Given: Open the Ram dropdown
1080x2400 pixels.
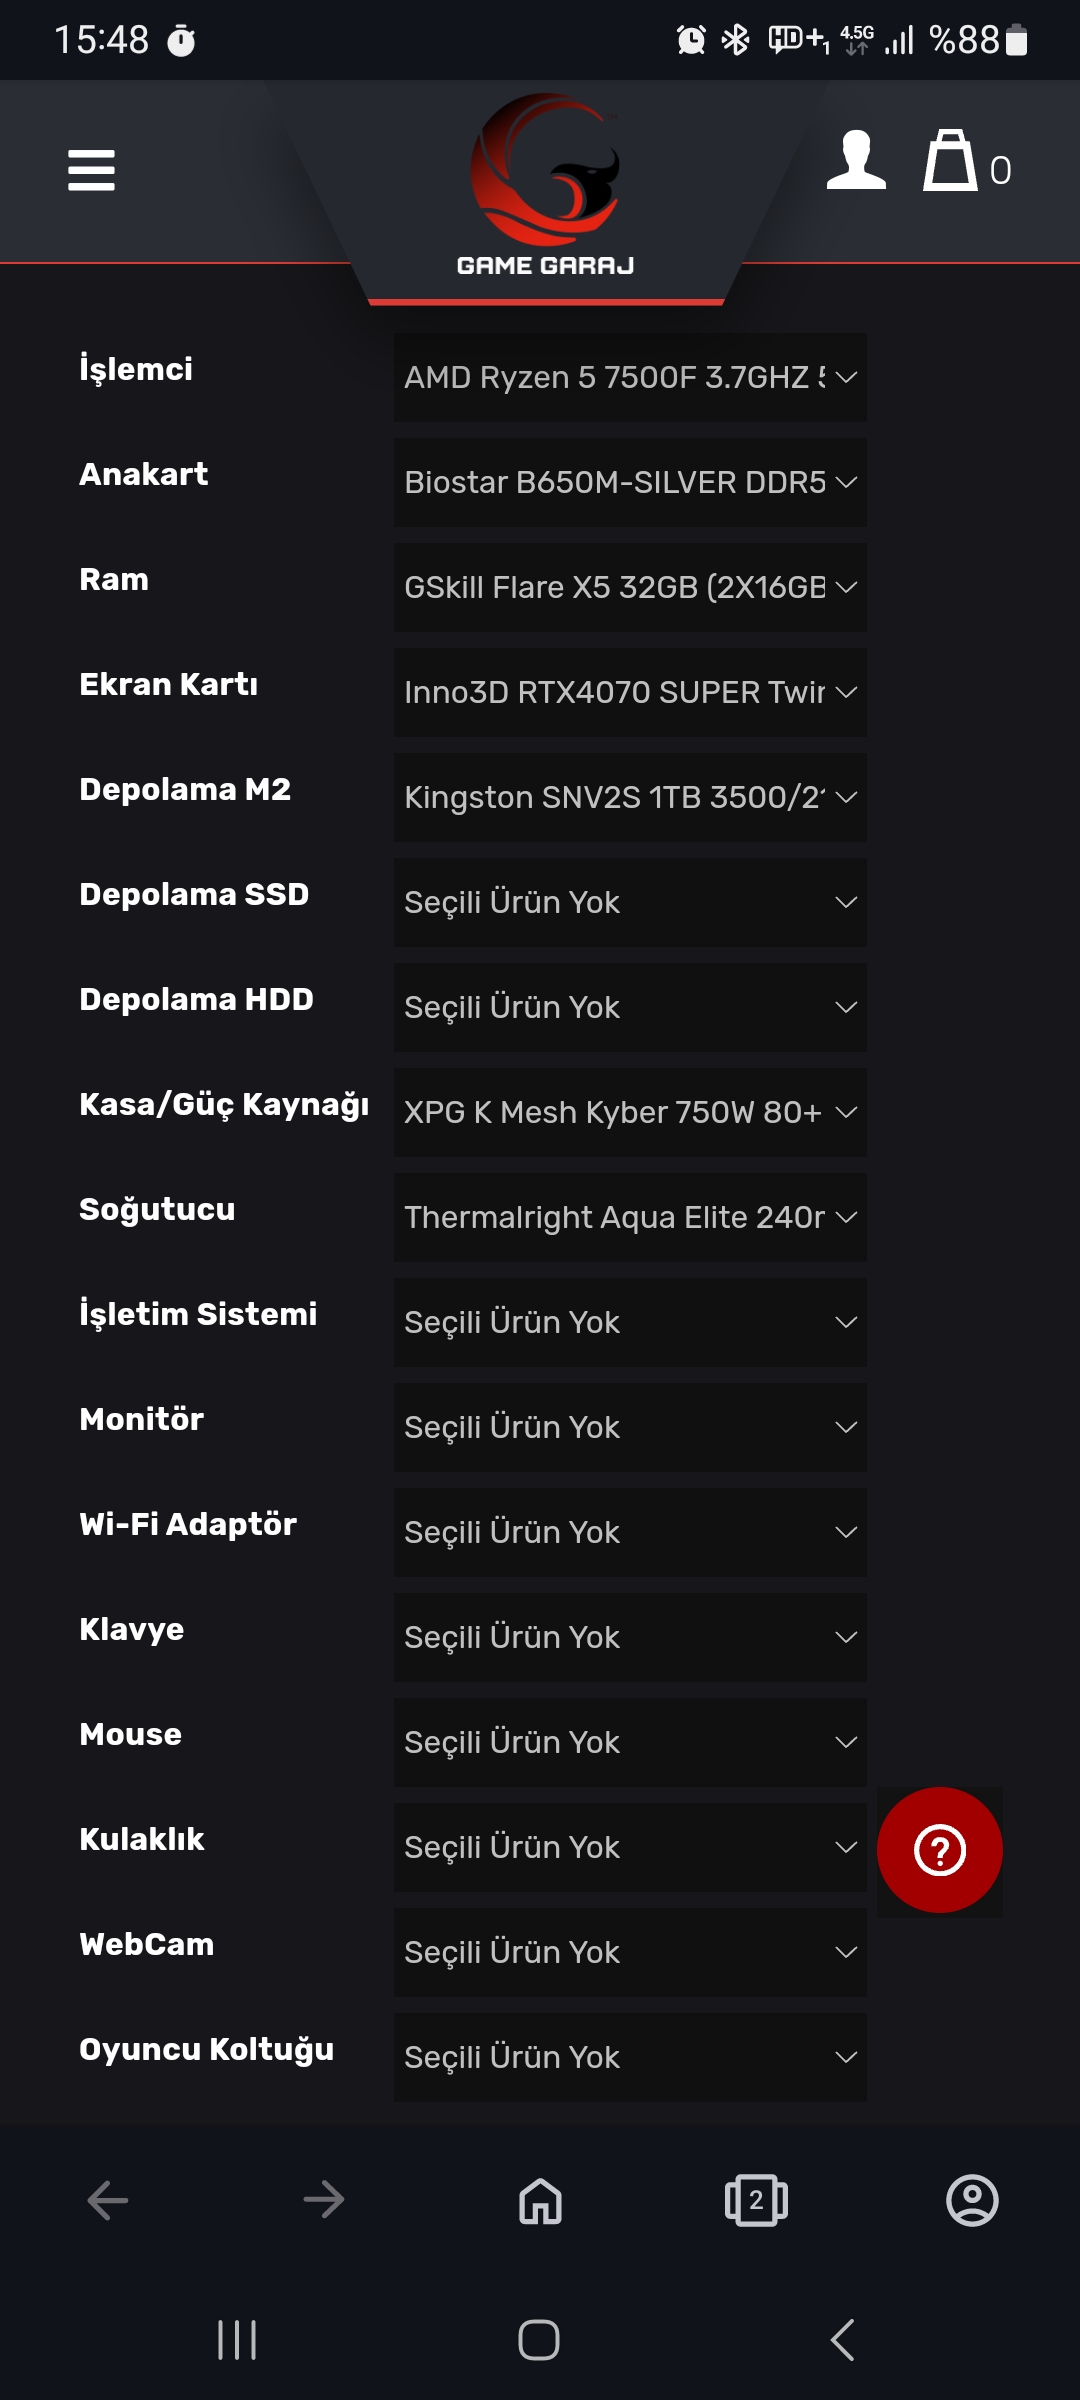Looking at the screenshot, I should click(630, 587).
